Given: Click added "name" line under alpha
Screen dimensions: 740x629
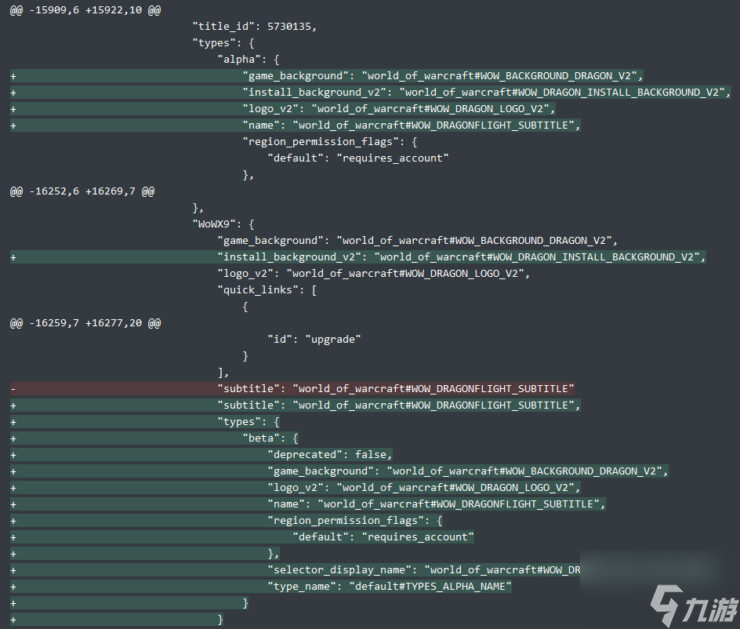Looking at the screenshot, I should [x=295, y=126].
